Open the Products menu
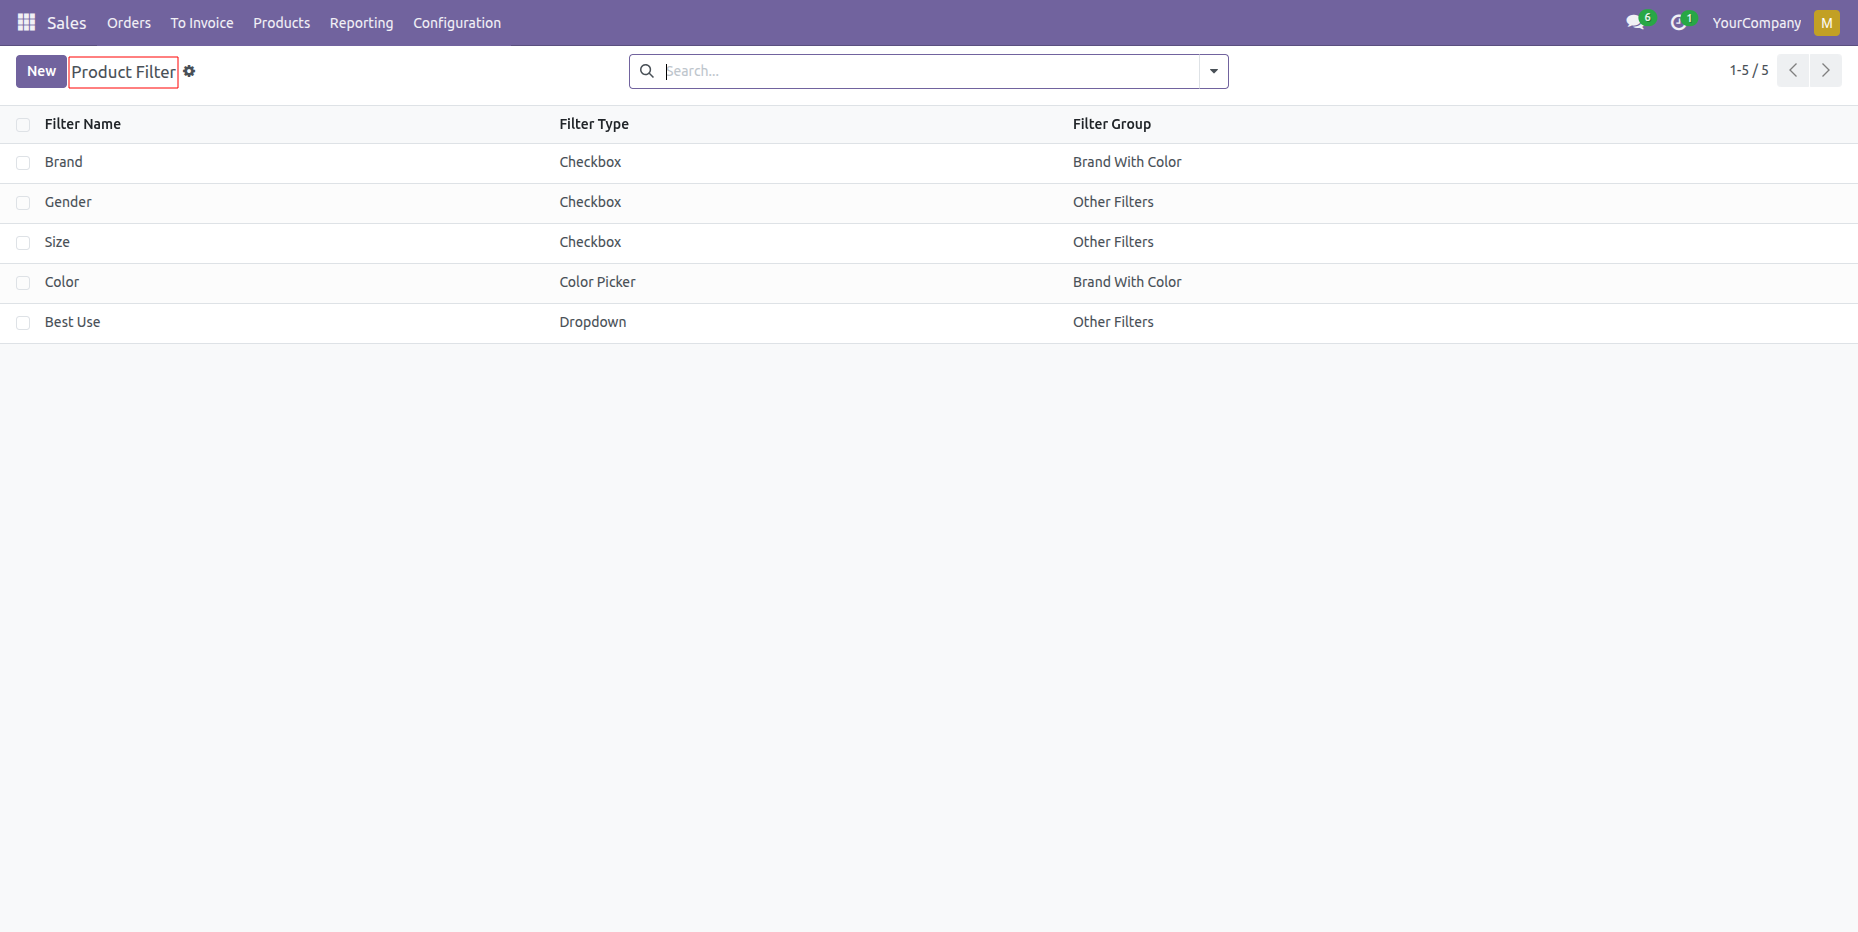The width and height of the screenshot is (1858, 932). click(x=281, y=22)
